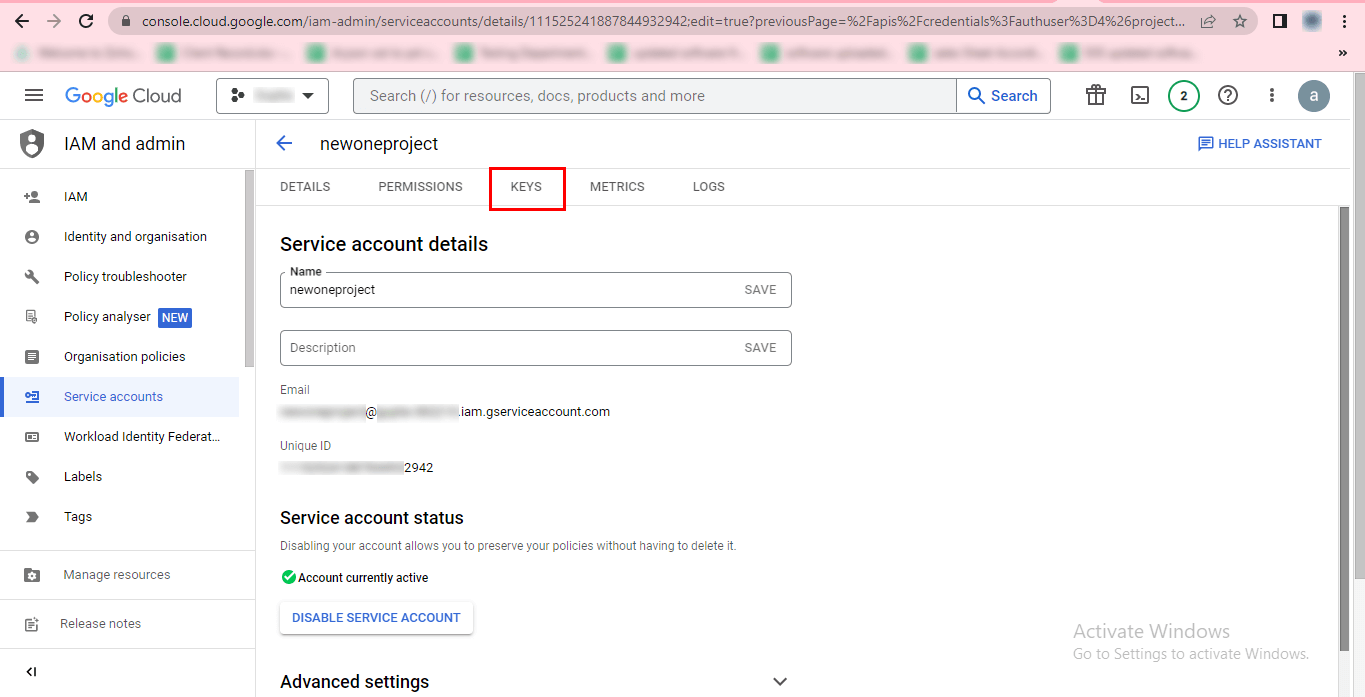Screen dimensions: 1365x697
Task: Click Disable Service Account button
Action: pyautogui.click(x=376, y=618)
